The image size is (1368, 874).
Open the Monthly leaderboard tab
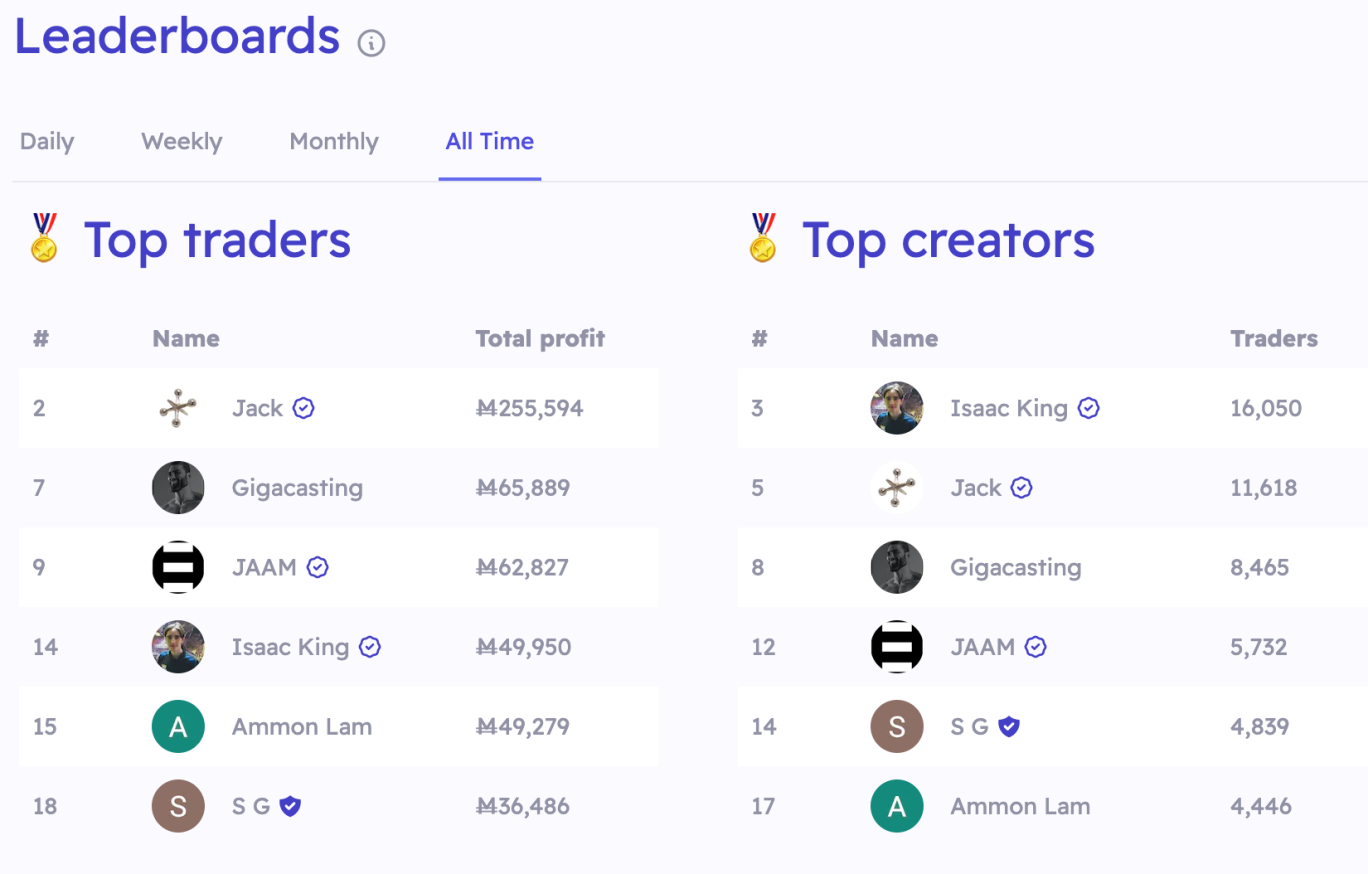334,142
